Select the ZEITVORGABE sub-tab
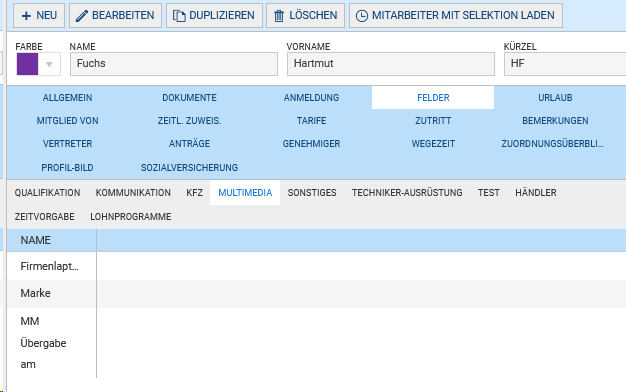 [45, 217]
